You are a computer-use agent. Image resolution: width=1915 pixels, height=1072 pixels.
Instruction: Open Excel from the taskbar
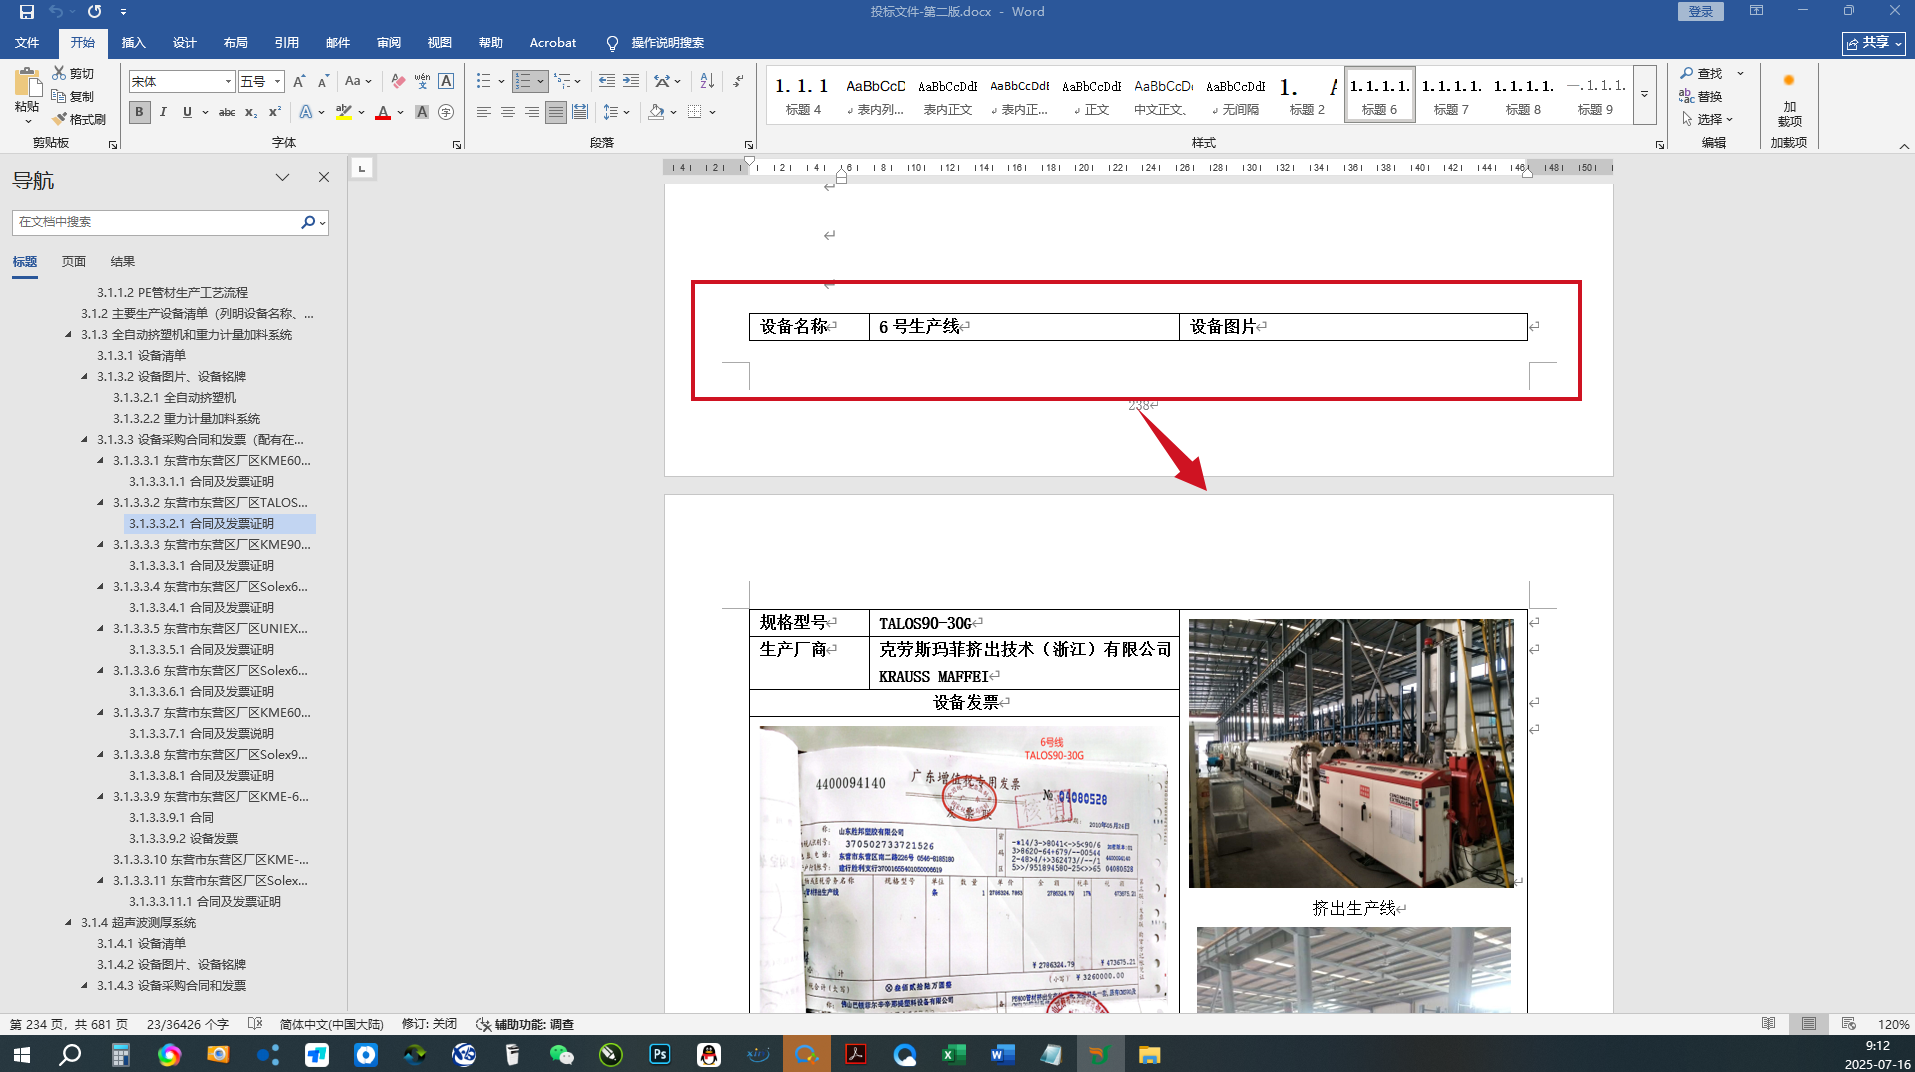tap(953, 1055)
